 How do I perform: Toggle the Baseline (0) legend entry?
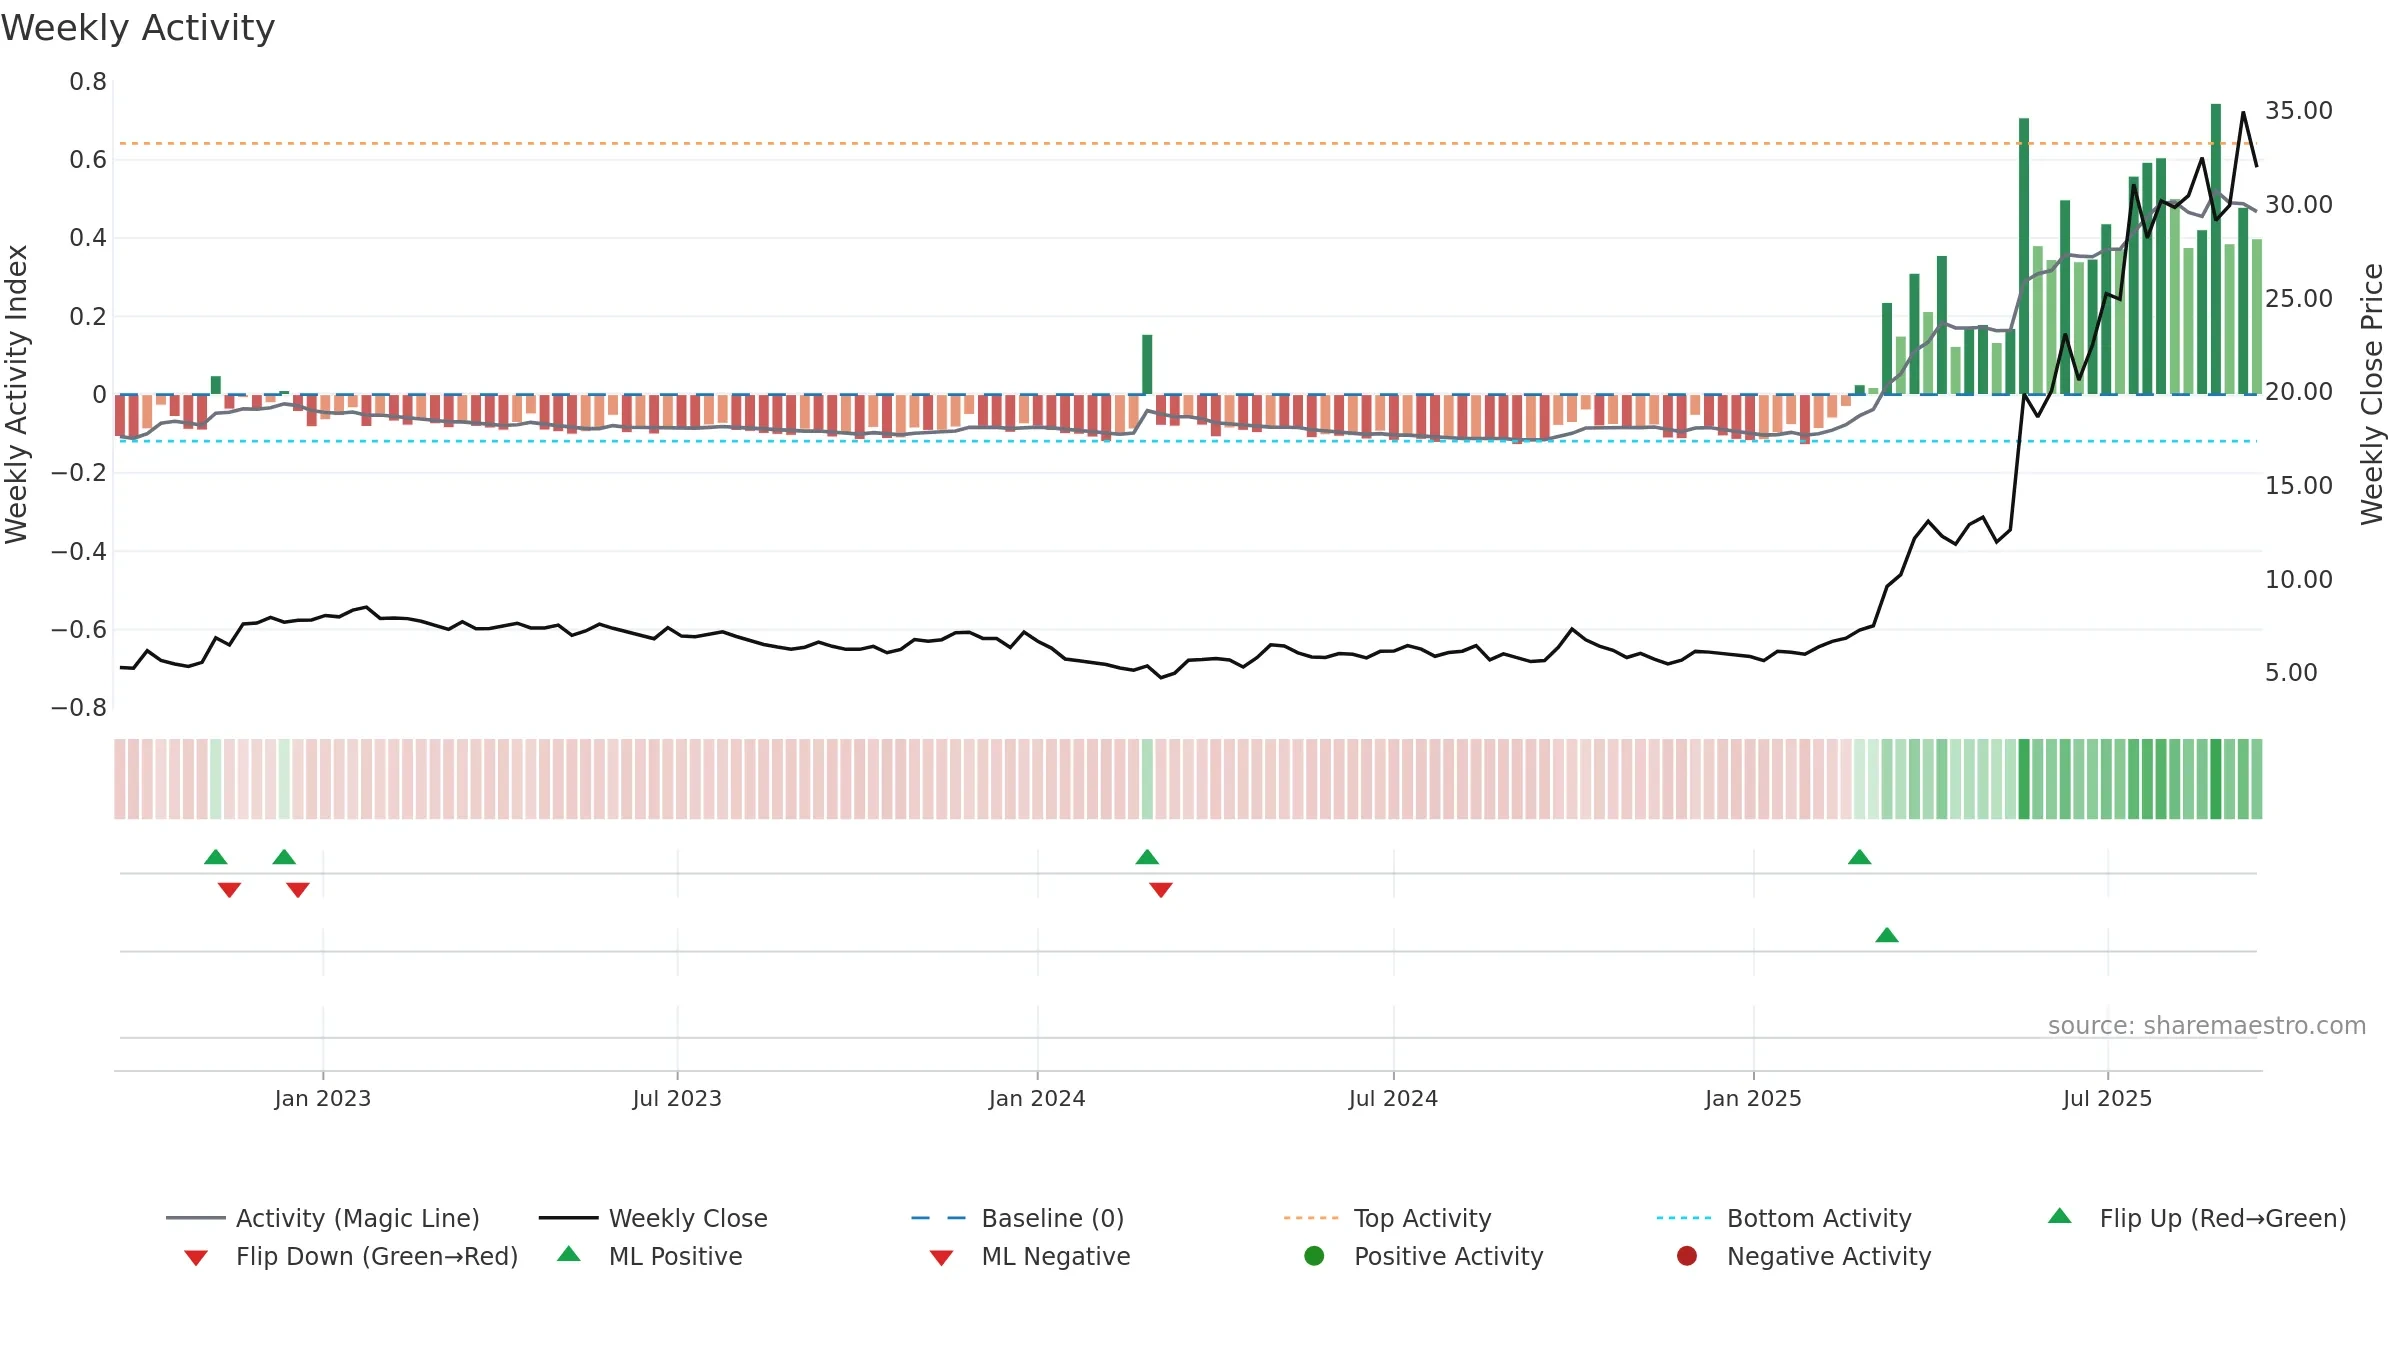[x=1018, y=1218]
